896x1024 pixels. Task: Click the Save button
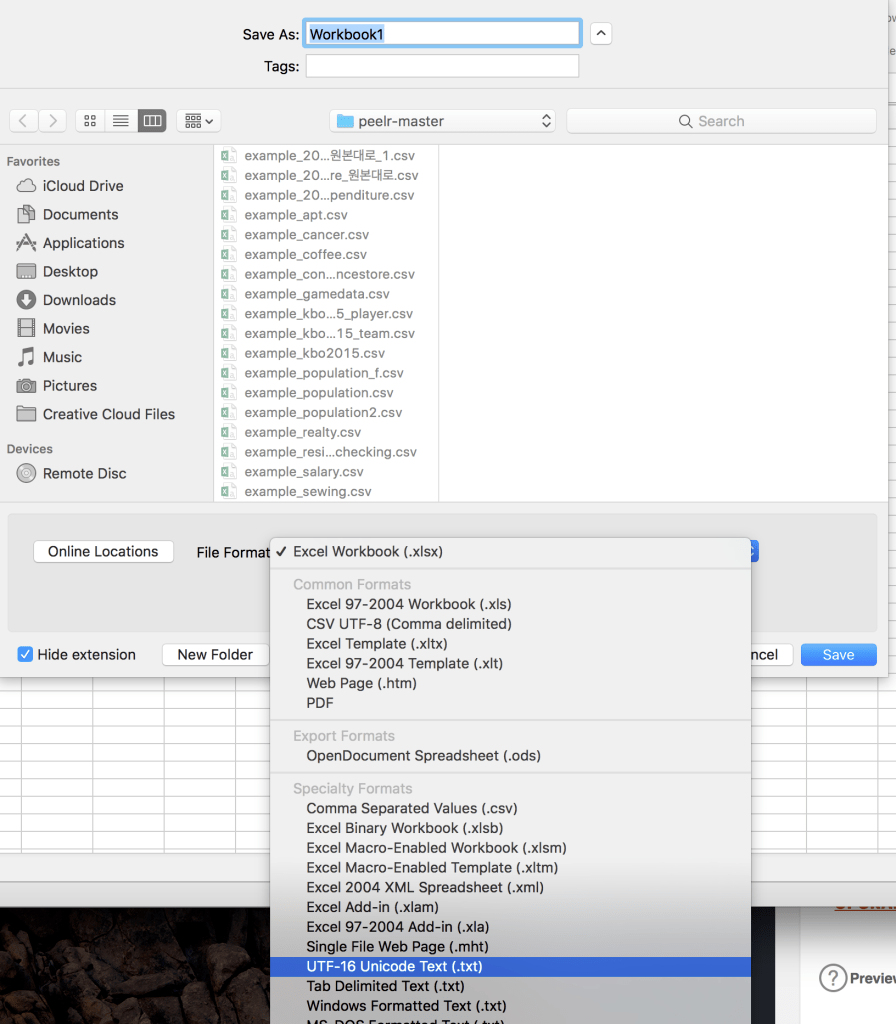[x=839, y=654]
